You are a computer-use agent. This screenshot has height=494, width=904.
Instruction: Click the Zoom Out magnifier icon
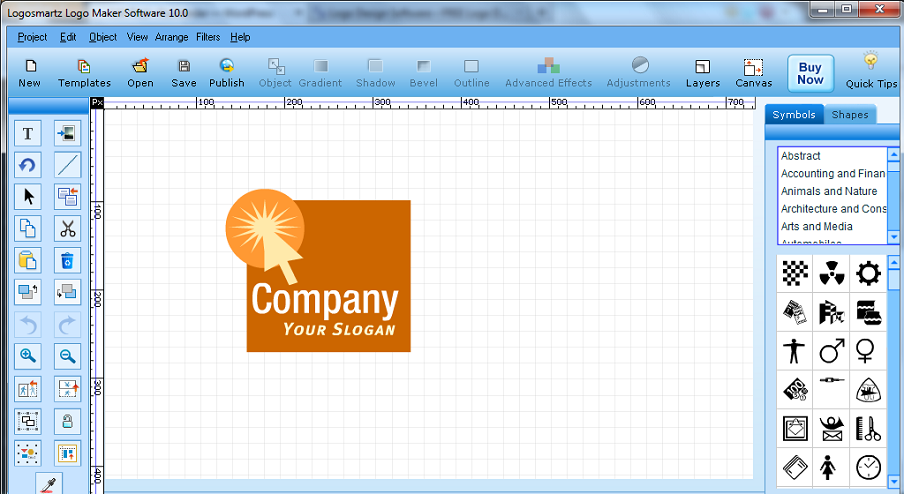tap(67, 356)
